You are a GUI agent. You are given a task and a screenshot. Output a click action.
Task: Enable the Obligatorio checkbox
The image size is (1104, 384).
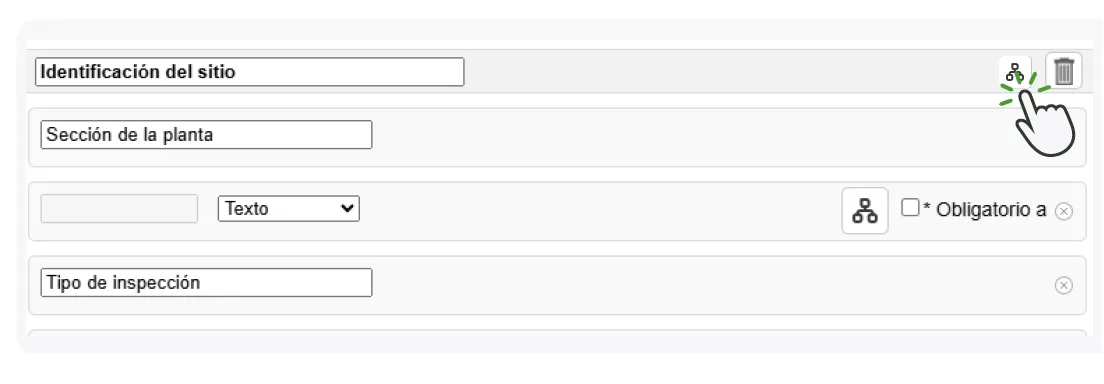pyautogui.click(x=910, y=207)
